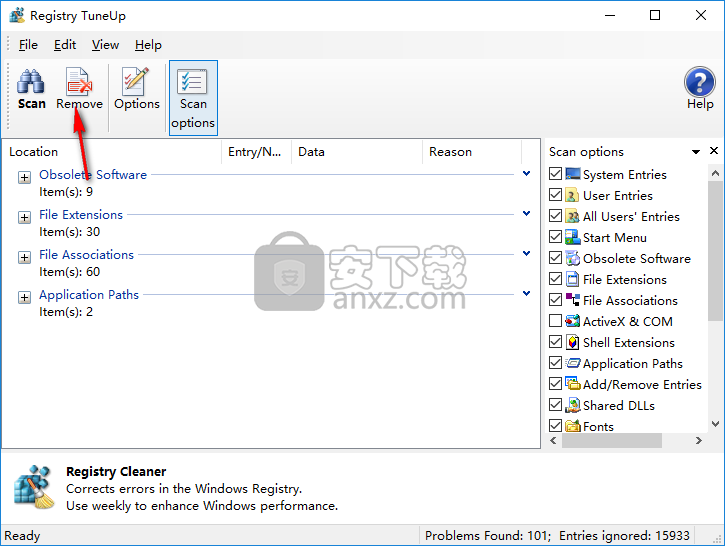
Task: Click the System Entries monitor icon
Action: [x=572, y=174]
